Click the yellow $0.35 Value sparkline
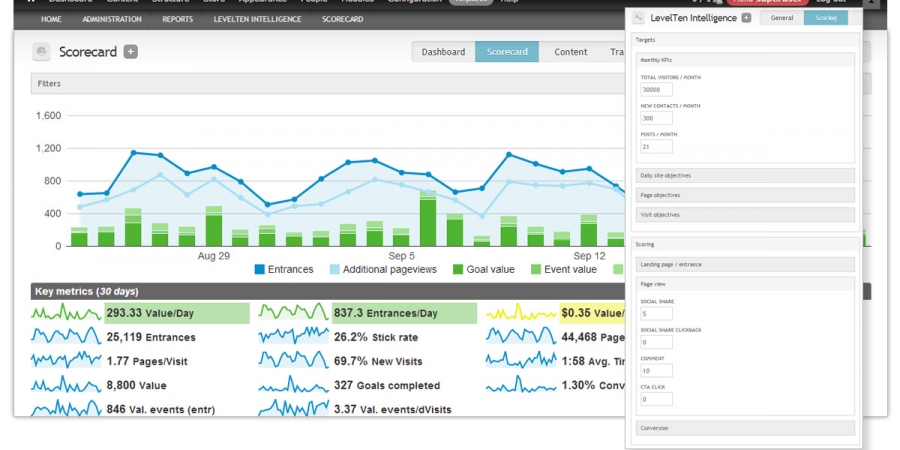900x450 pixels. point(521,313)
